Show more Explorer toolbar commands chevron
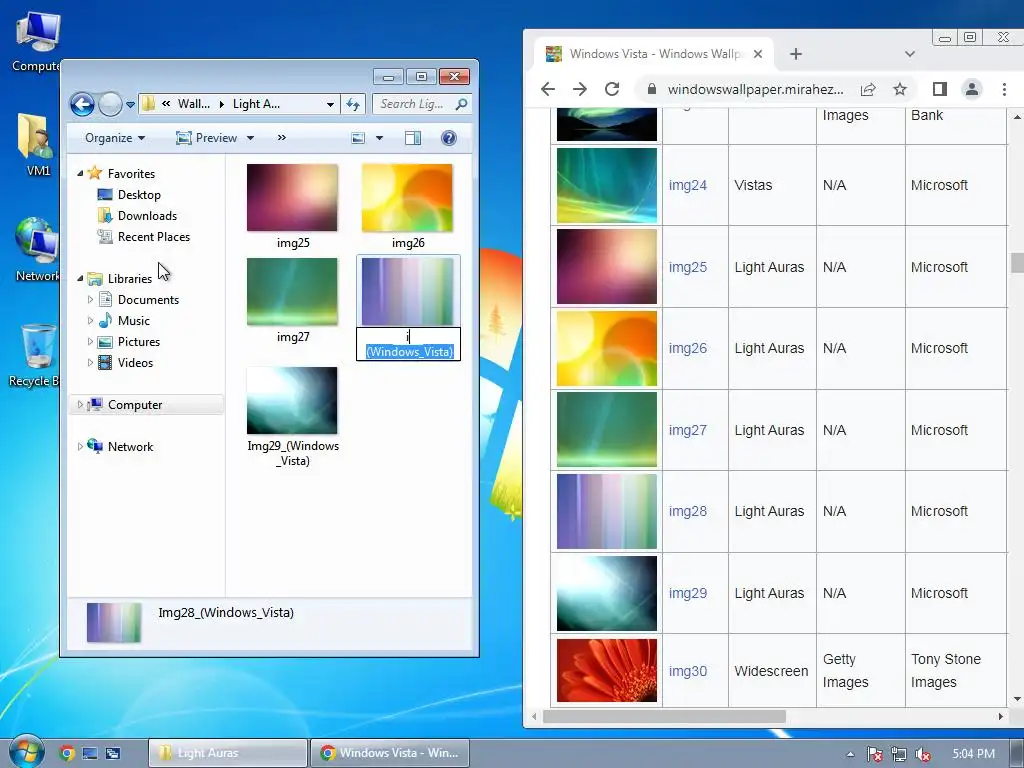This screenshot has height=768, width=1024. click(x=281, y=138)
